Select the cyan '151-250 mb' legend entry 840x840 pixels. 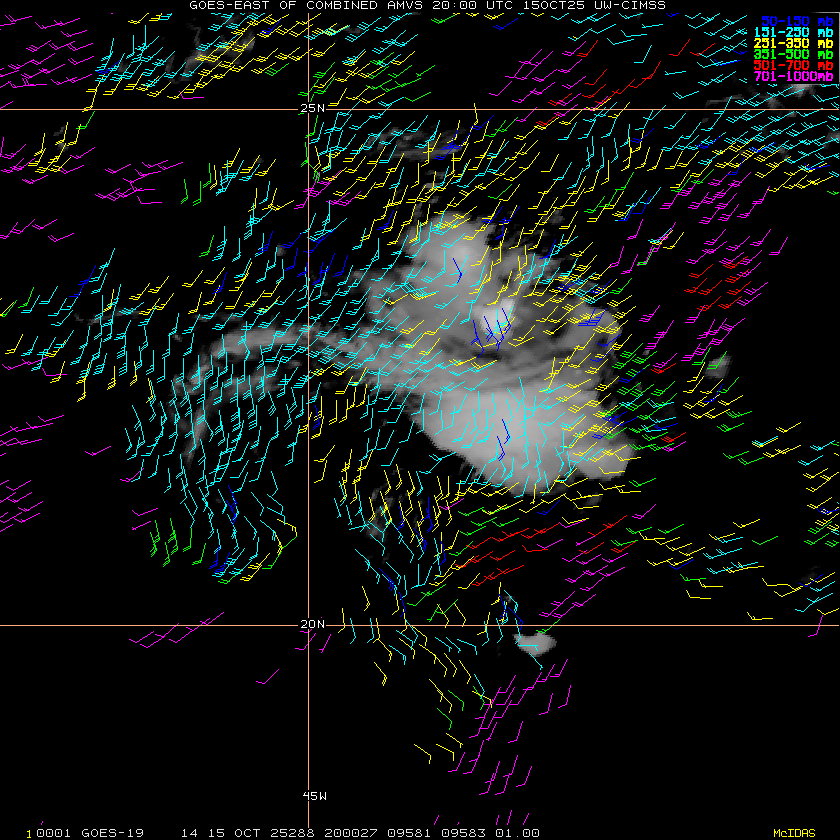tap(793, 32)
